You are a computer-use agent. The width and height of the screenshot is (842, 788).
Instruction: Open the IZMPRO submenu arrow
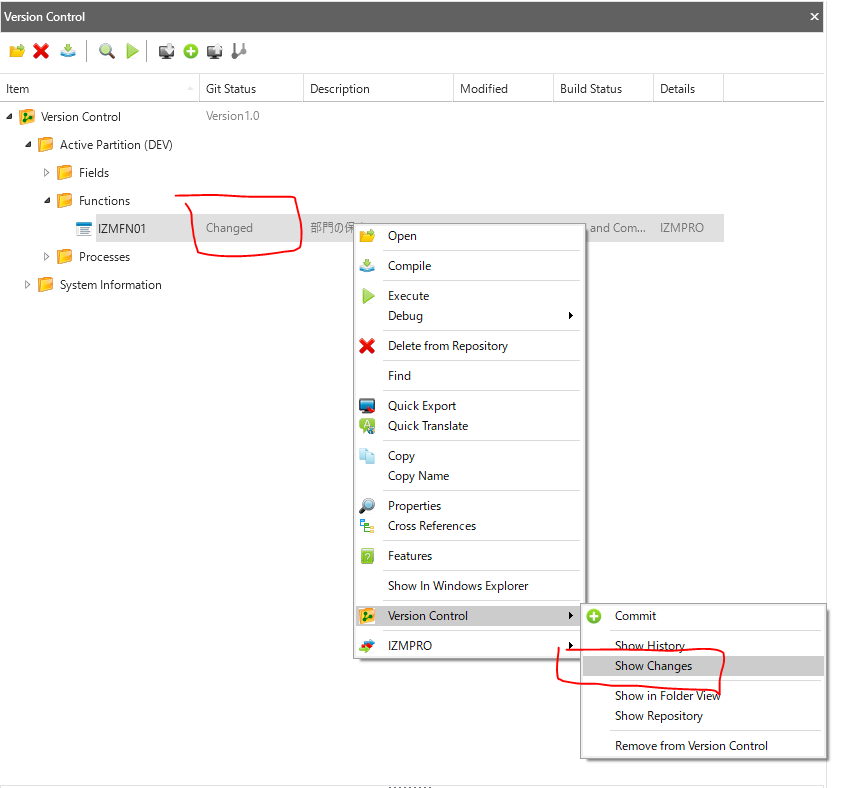point(571,646)
